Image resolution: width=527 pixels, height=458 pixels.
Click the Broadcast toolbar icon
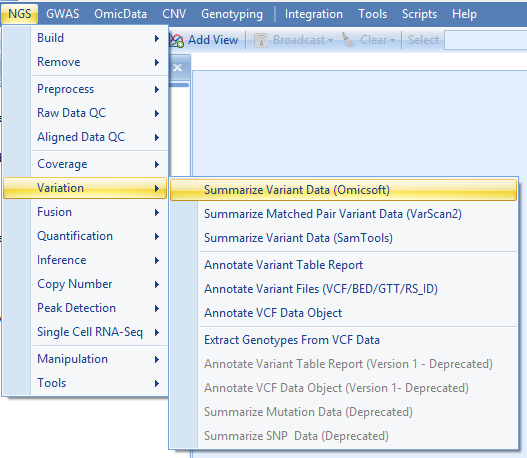pos(261,40)
